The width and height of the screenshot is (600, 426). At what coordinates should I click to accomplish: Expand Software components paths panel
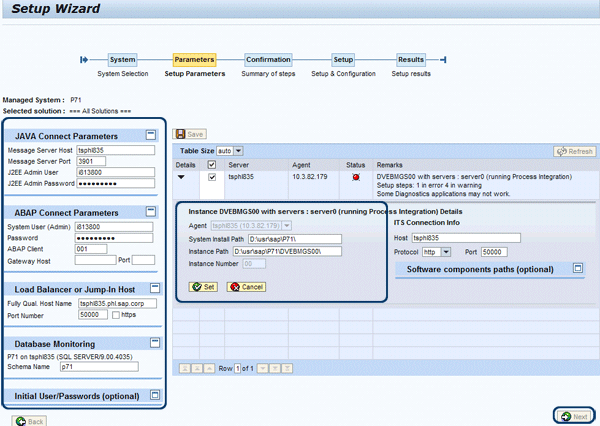pyautogui.click(x=578, y=268)
